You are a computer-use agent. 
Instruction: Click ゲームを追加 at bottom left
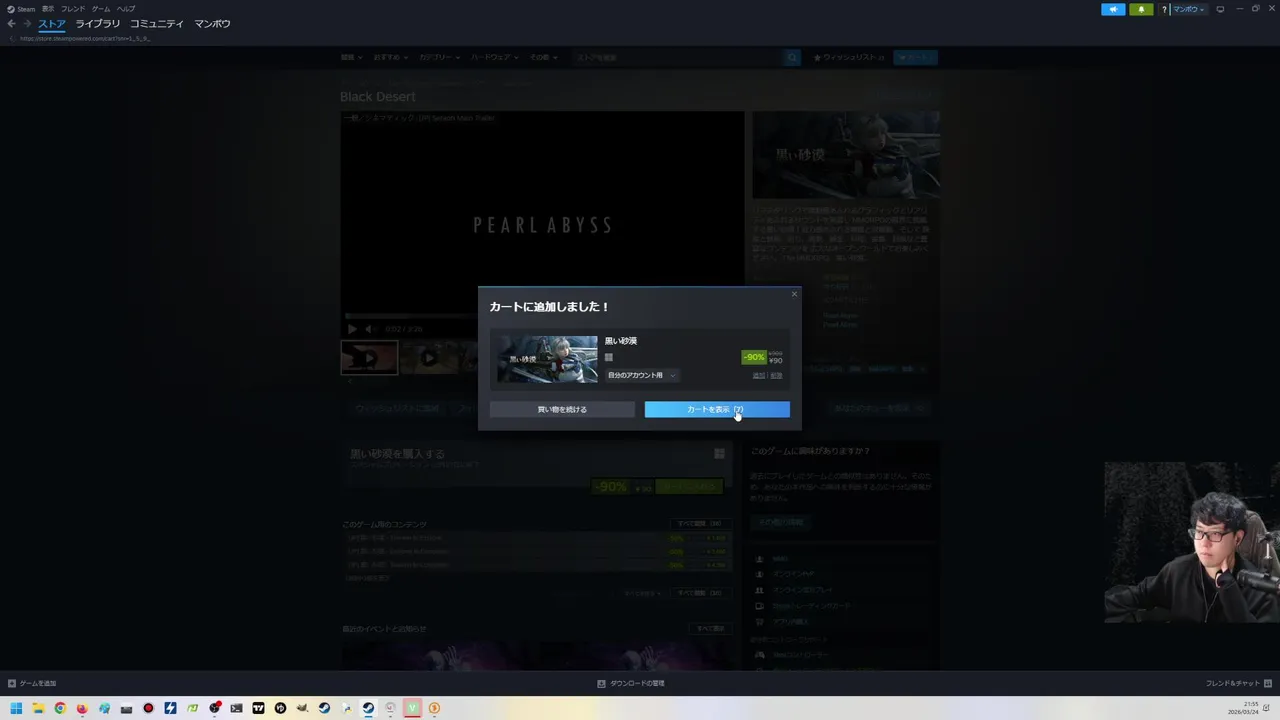click(x=32, y=684)
